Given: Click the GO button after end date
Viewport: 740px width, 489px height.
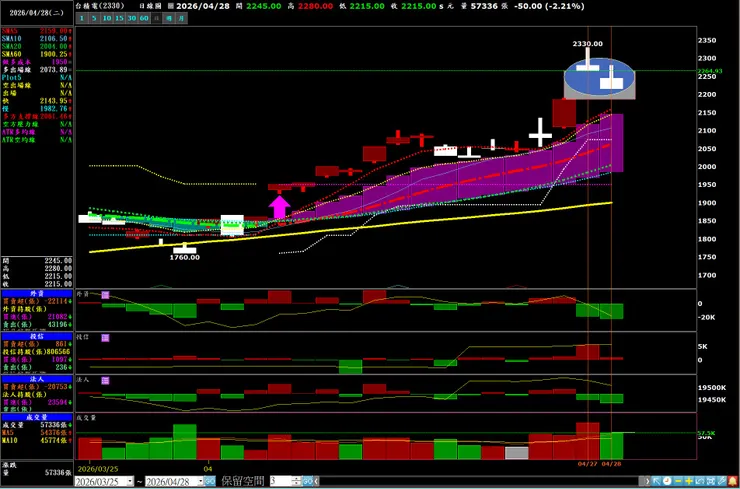Looking at the screenshot, I should [210, 481].
